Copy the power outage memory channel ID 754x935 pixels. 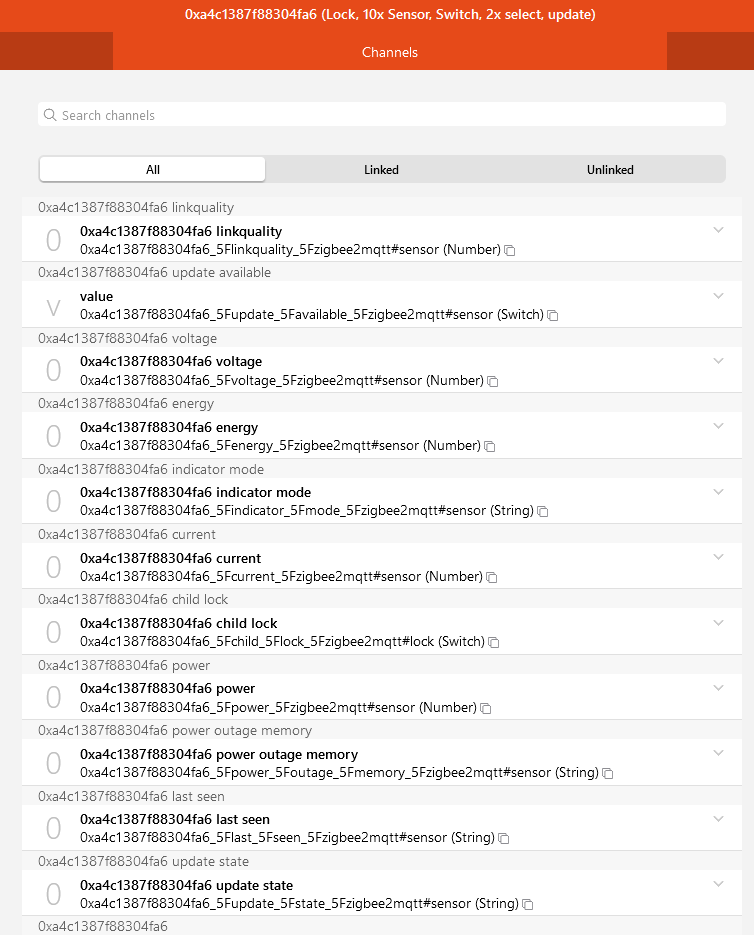click(x=607, y=772)
